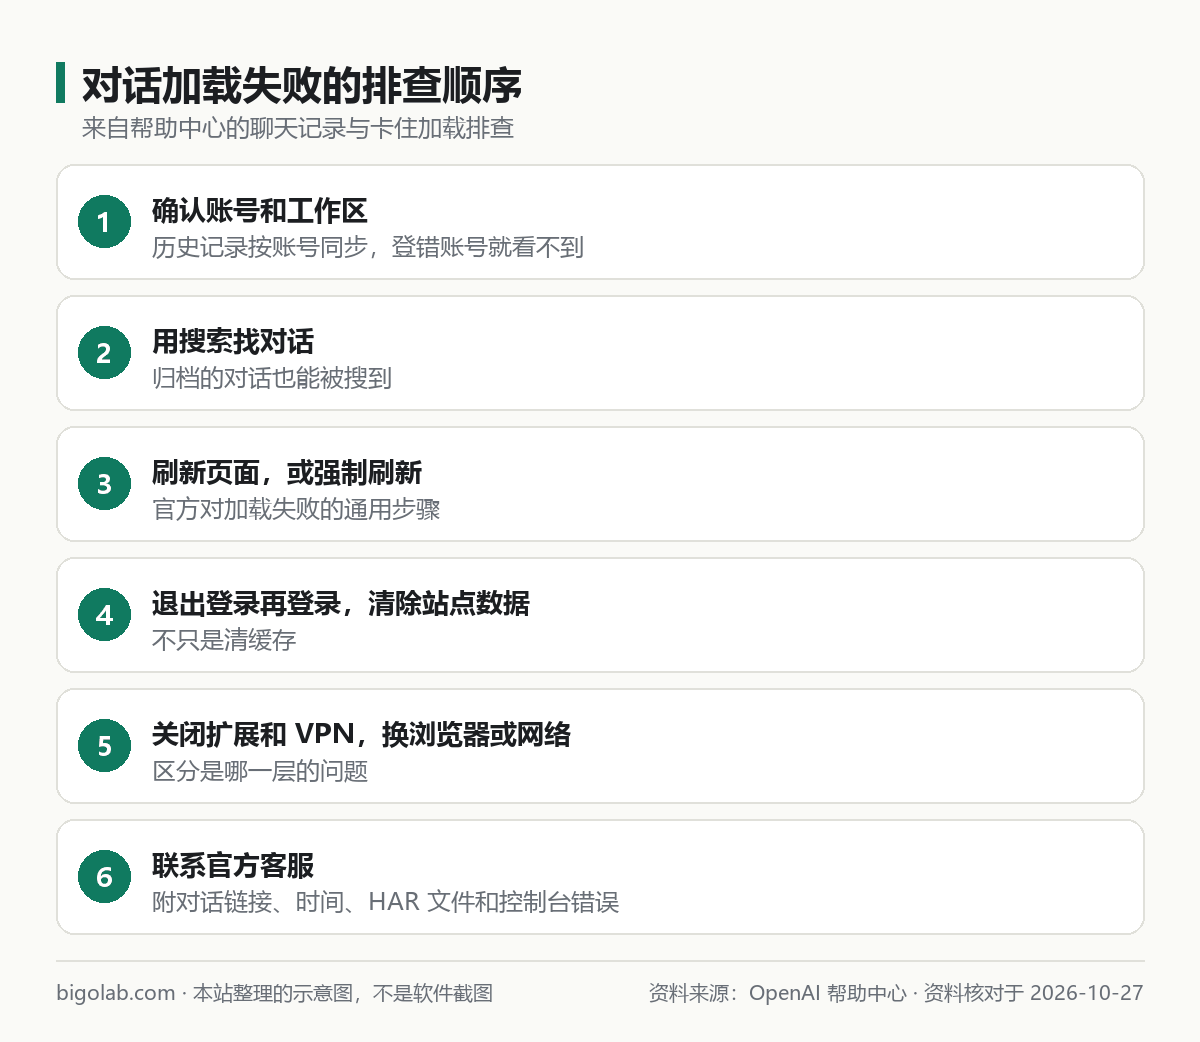
Task: Click the title 刷新页面，或强制刷新
Action: pyautogui.click(x=287, y=472)
